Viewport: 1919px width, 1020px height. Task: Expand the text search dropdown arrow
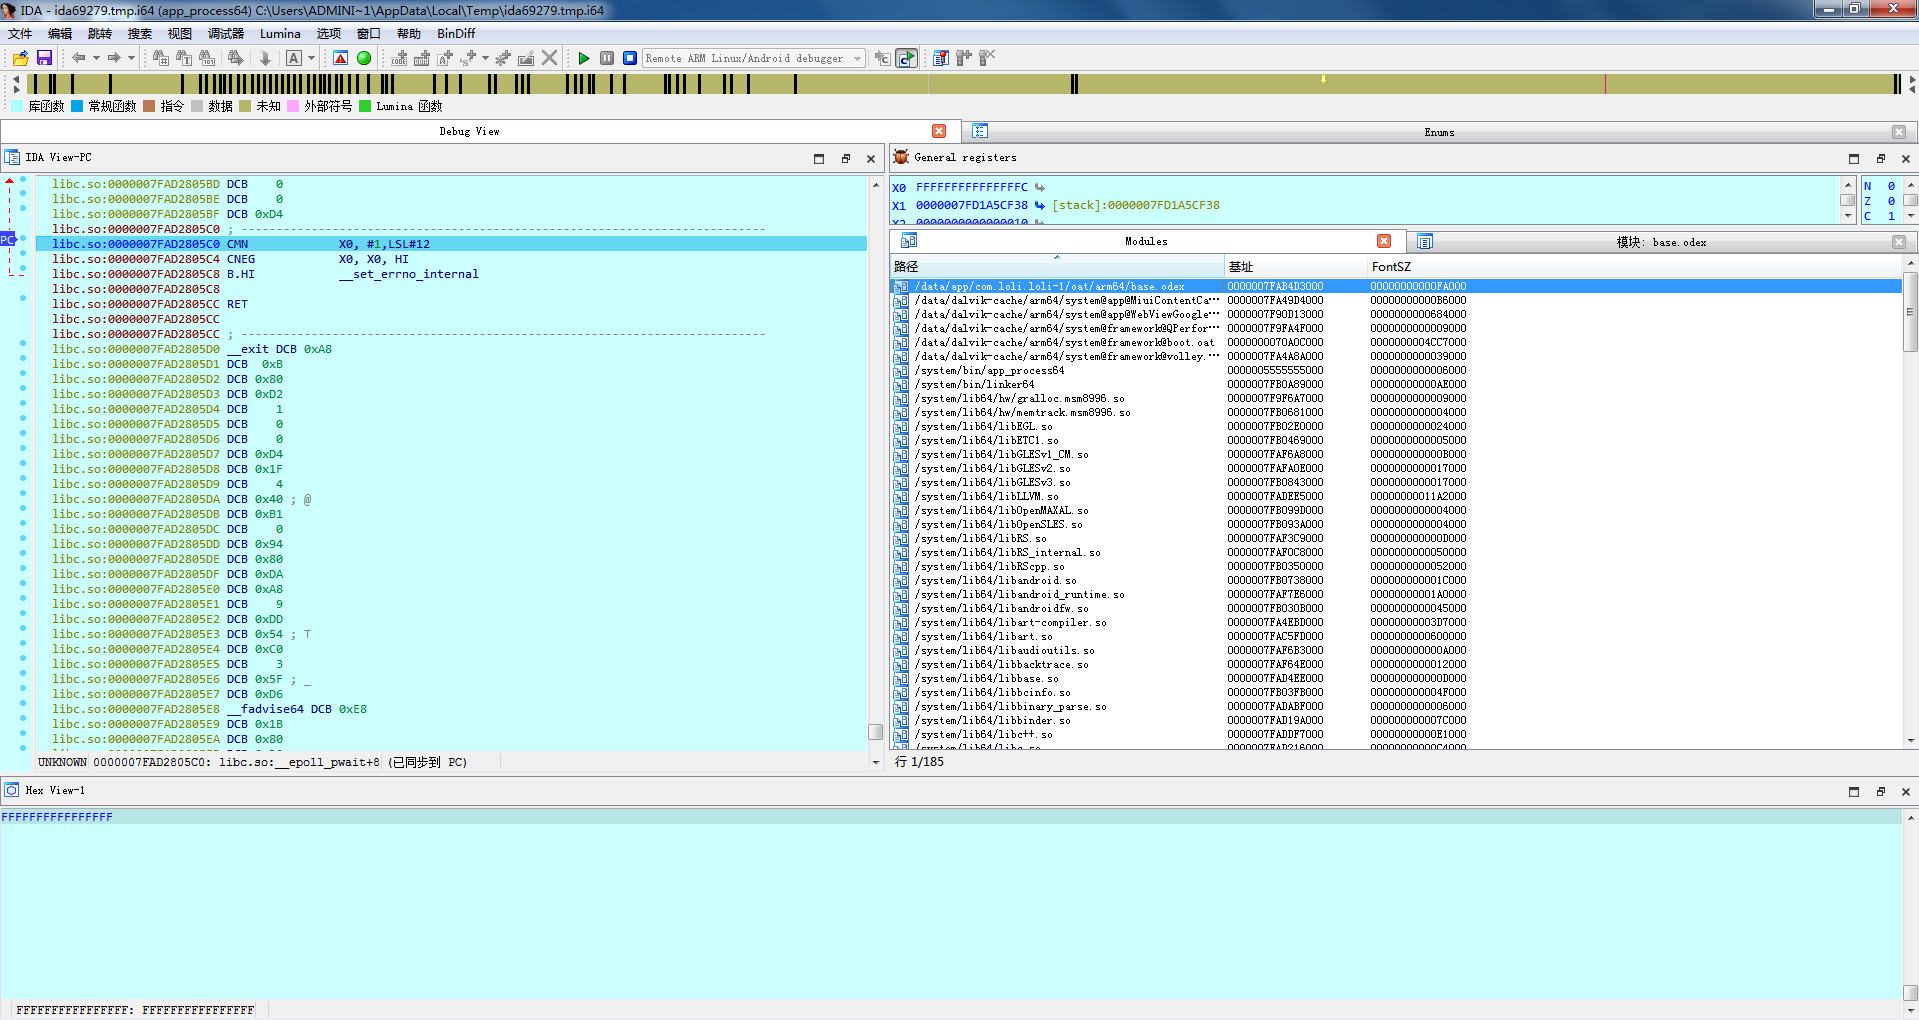(311, 58)
